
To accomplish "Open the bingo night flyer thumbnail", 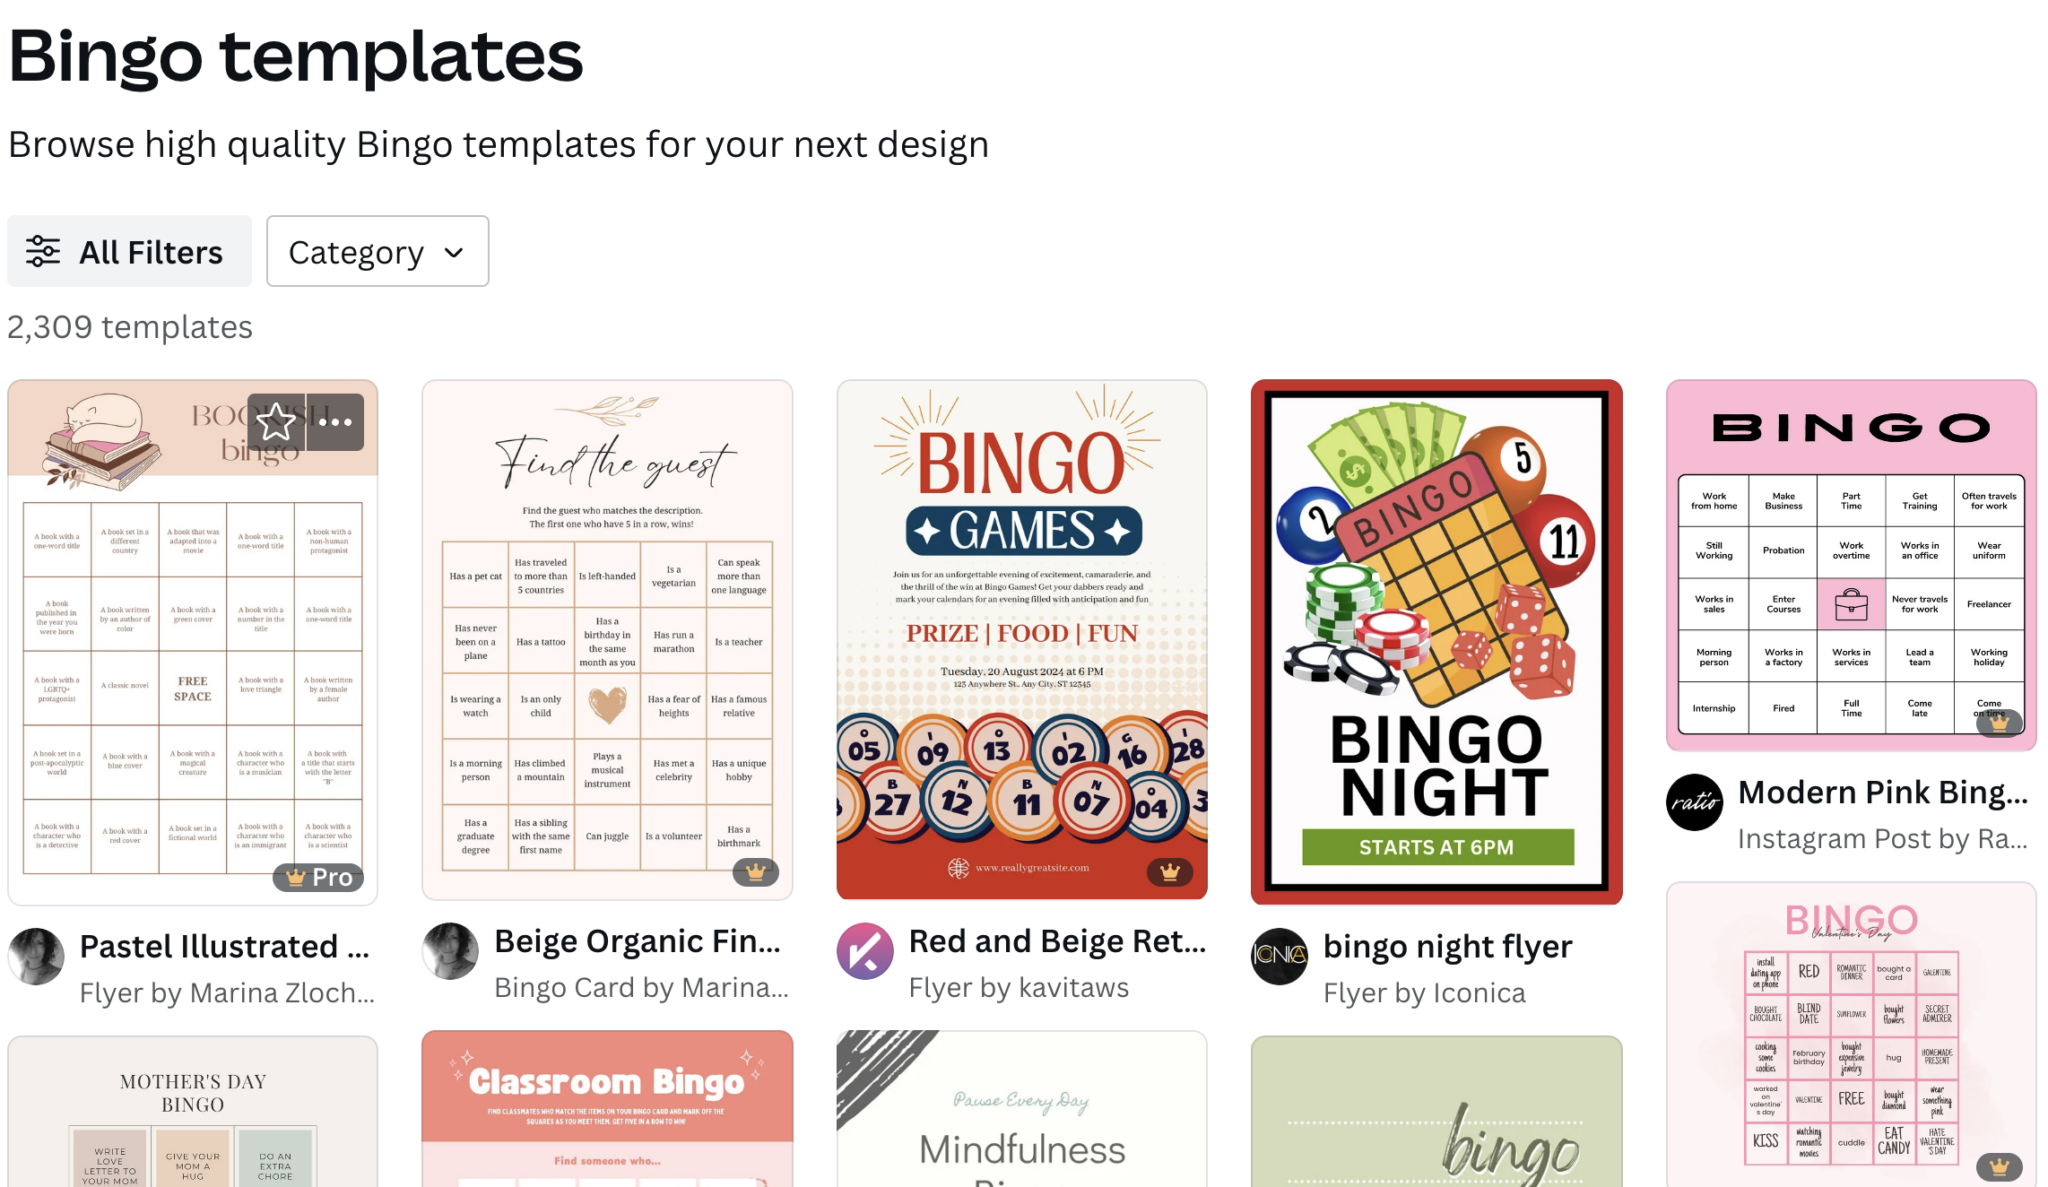I will click(1436, 642).
